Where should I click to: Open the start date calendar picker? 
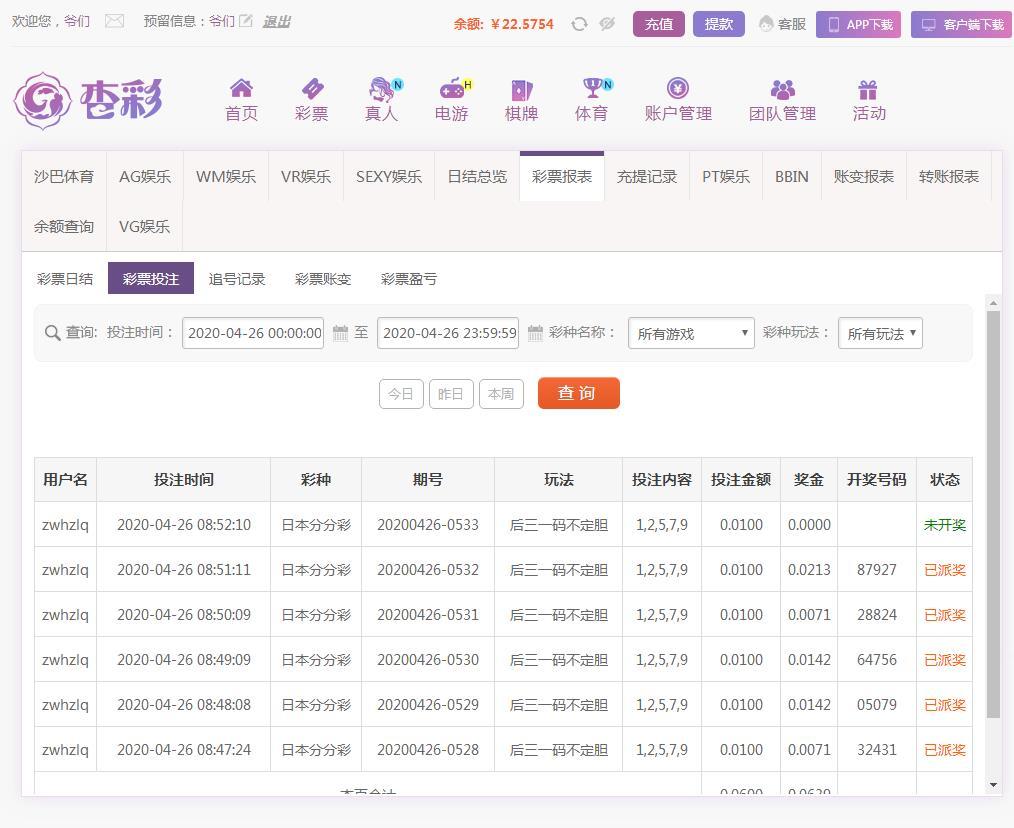[340, 333]
